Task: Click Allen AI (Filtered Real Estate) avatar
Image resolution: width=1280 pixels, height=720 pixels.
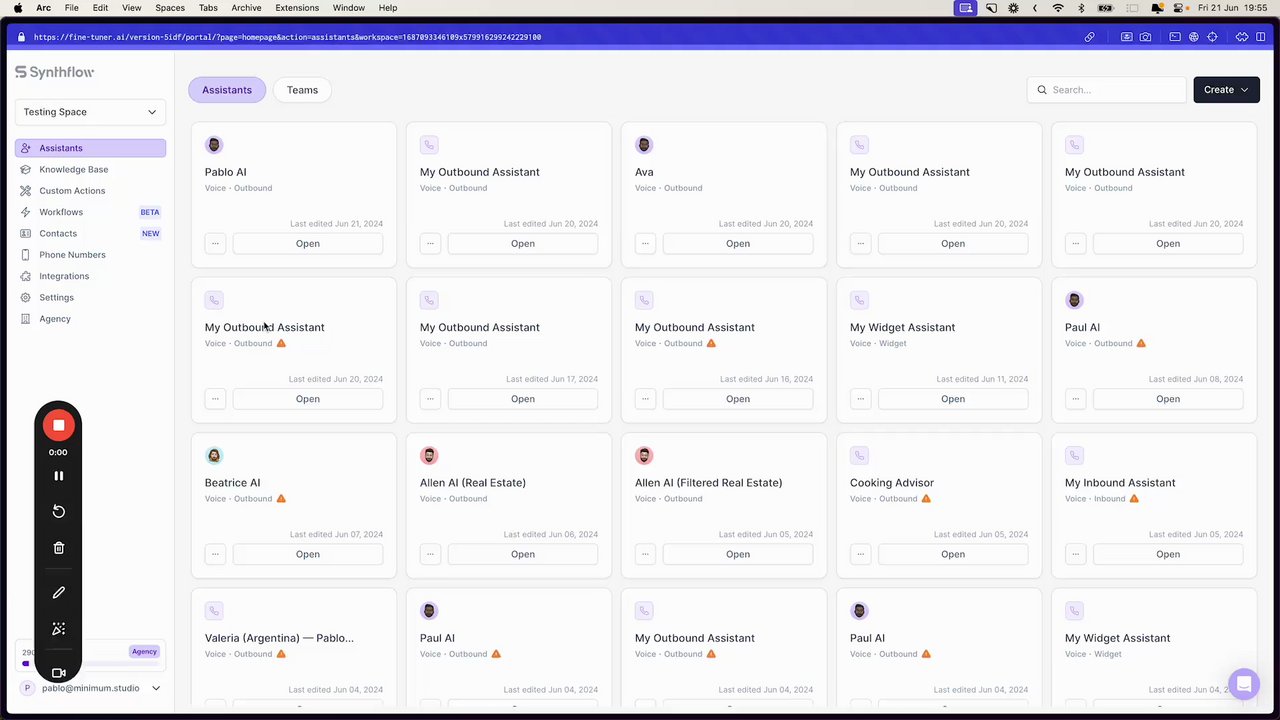Action: pyautogui.click(x=644, y=456)
